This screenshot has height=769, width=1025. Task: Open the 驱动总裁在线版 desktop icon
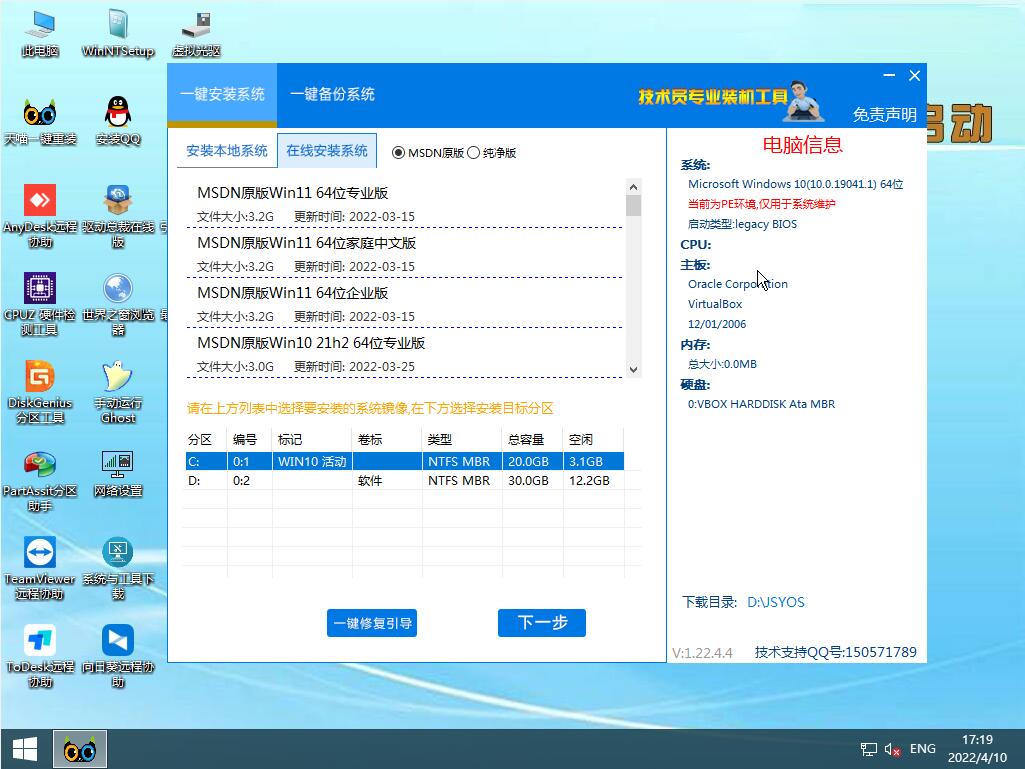(118, 216)
